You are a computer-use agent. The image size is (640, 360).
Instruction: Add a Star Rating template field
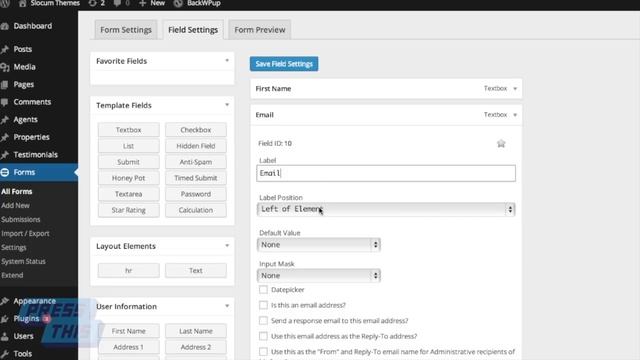pyautogui.click(x=129, y=210)
